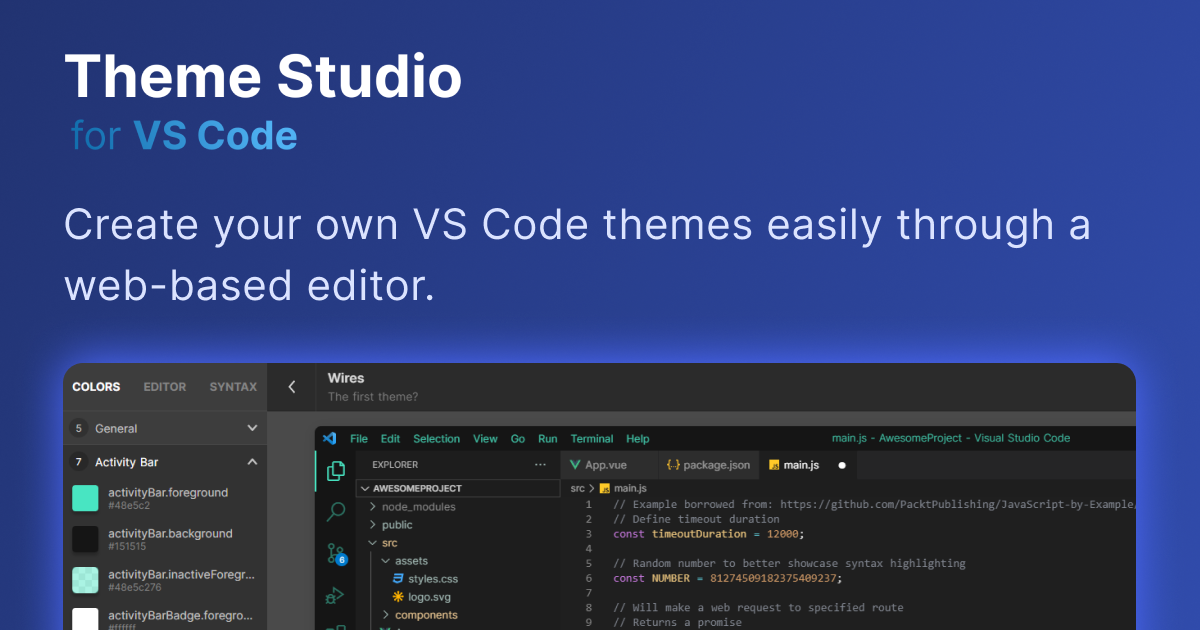Select the main.js editor tab
Image resolution: width=1200 pixels, height=630 pixels.
pos(808,465)
